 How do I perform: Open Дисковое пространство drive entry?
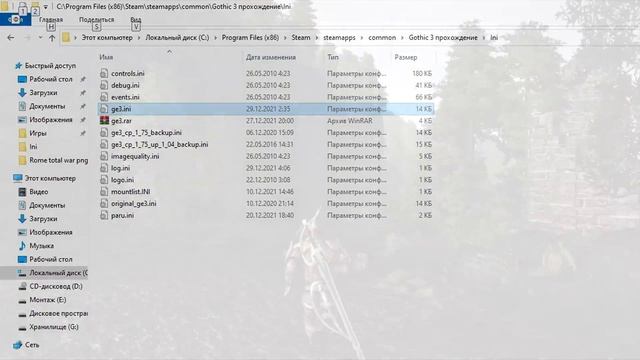[x=58, y=313]
